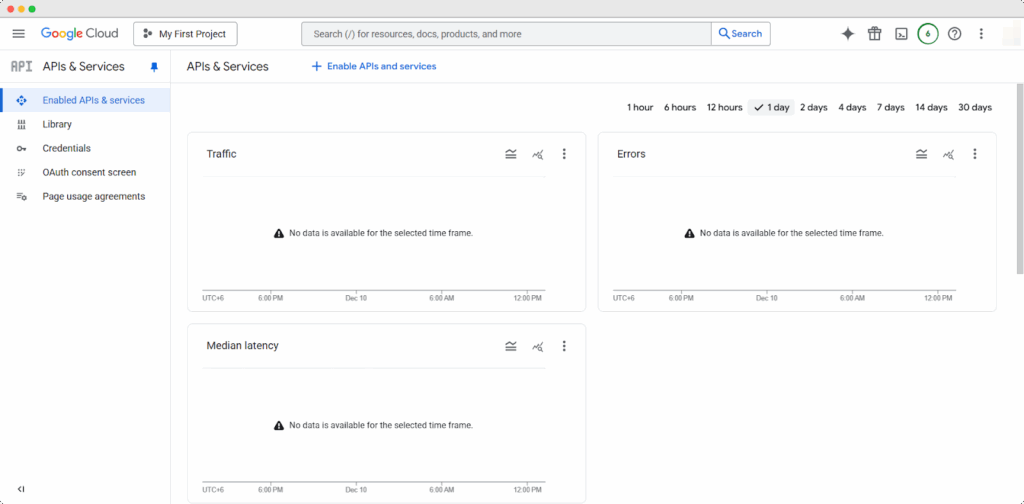
Task: Toggle legend icon on Traffic chart
Action: pyautogui.click(x=511, y=154)
